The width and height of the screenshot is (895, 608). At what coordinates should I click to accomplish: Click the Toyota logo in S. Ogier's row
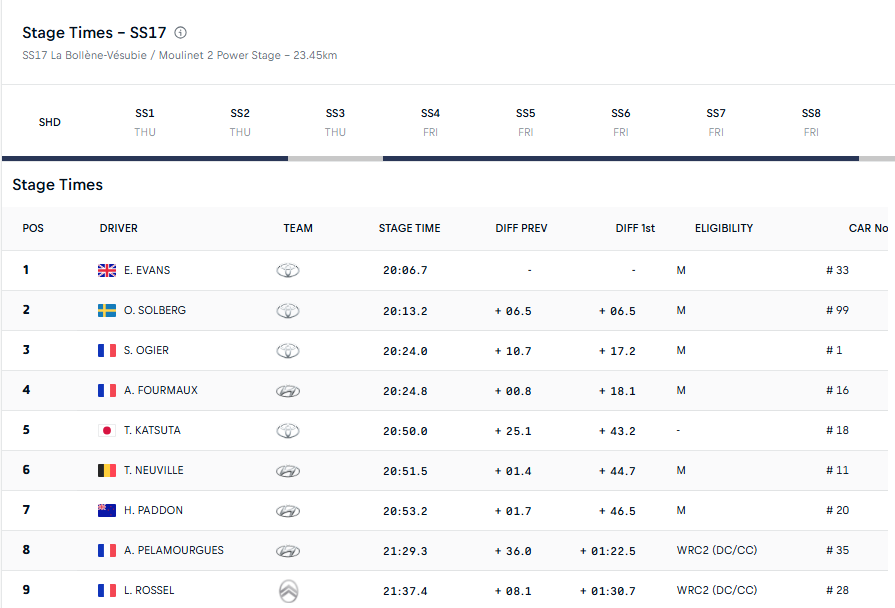point(288,350)
